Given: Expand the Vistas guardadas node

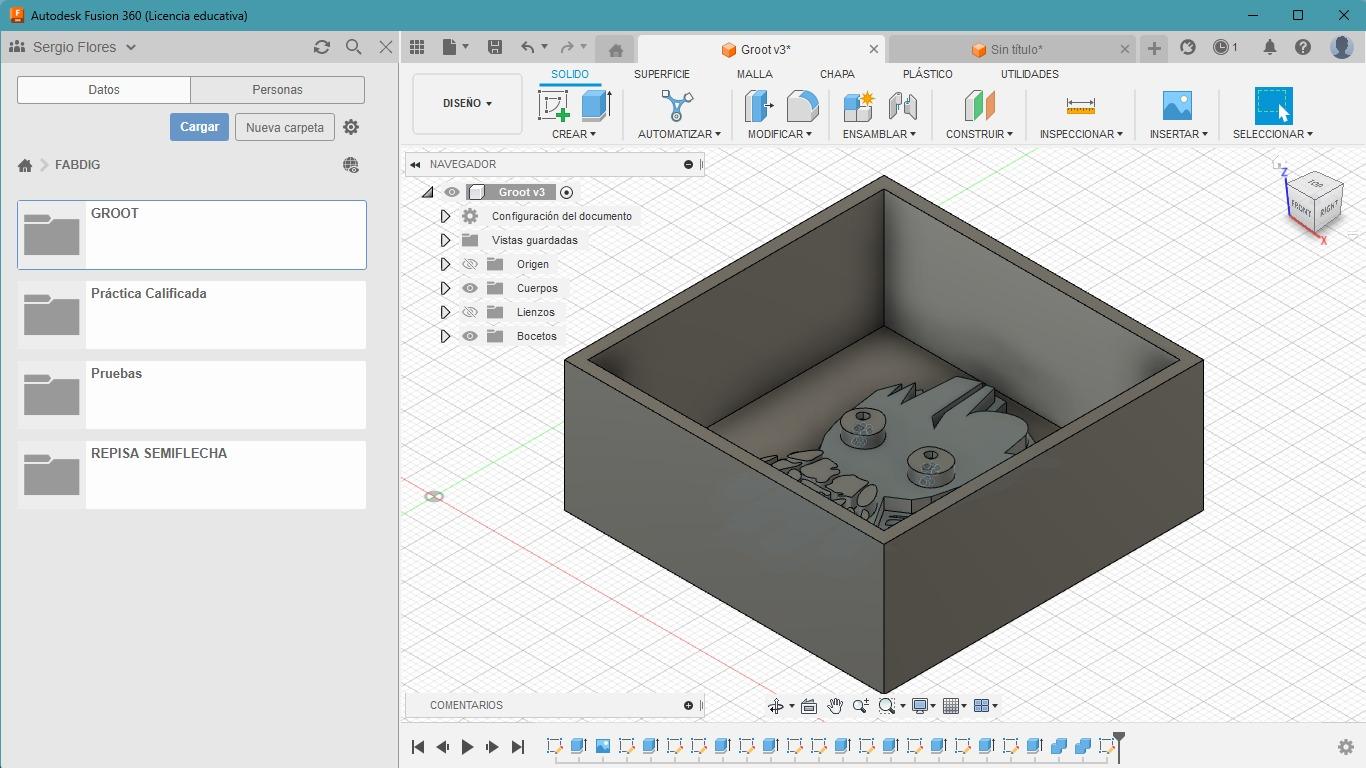Looking at the screenshot, I should tap(445, 240).
